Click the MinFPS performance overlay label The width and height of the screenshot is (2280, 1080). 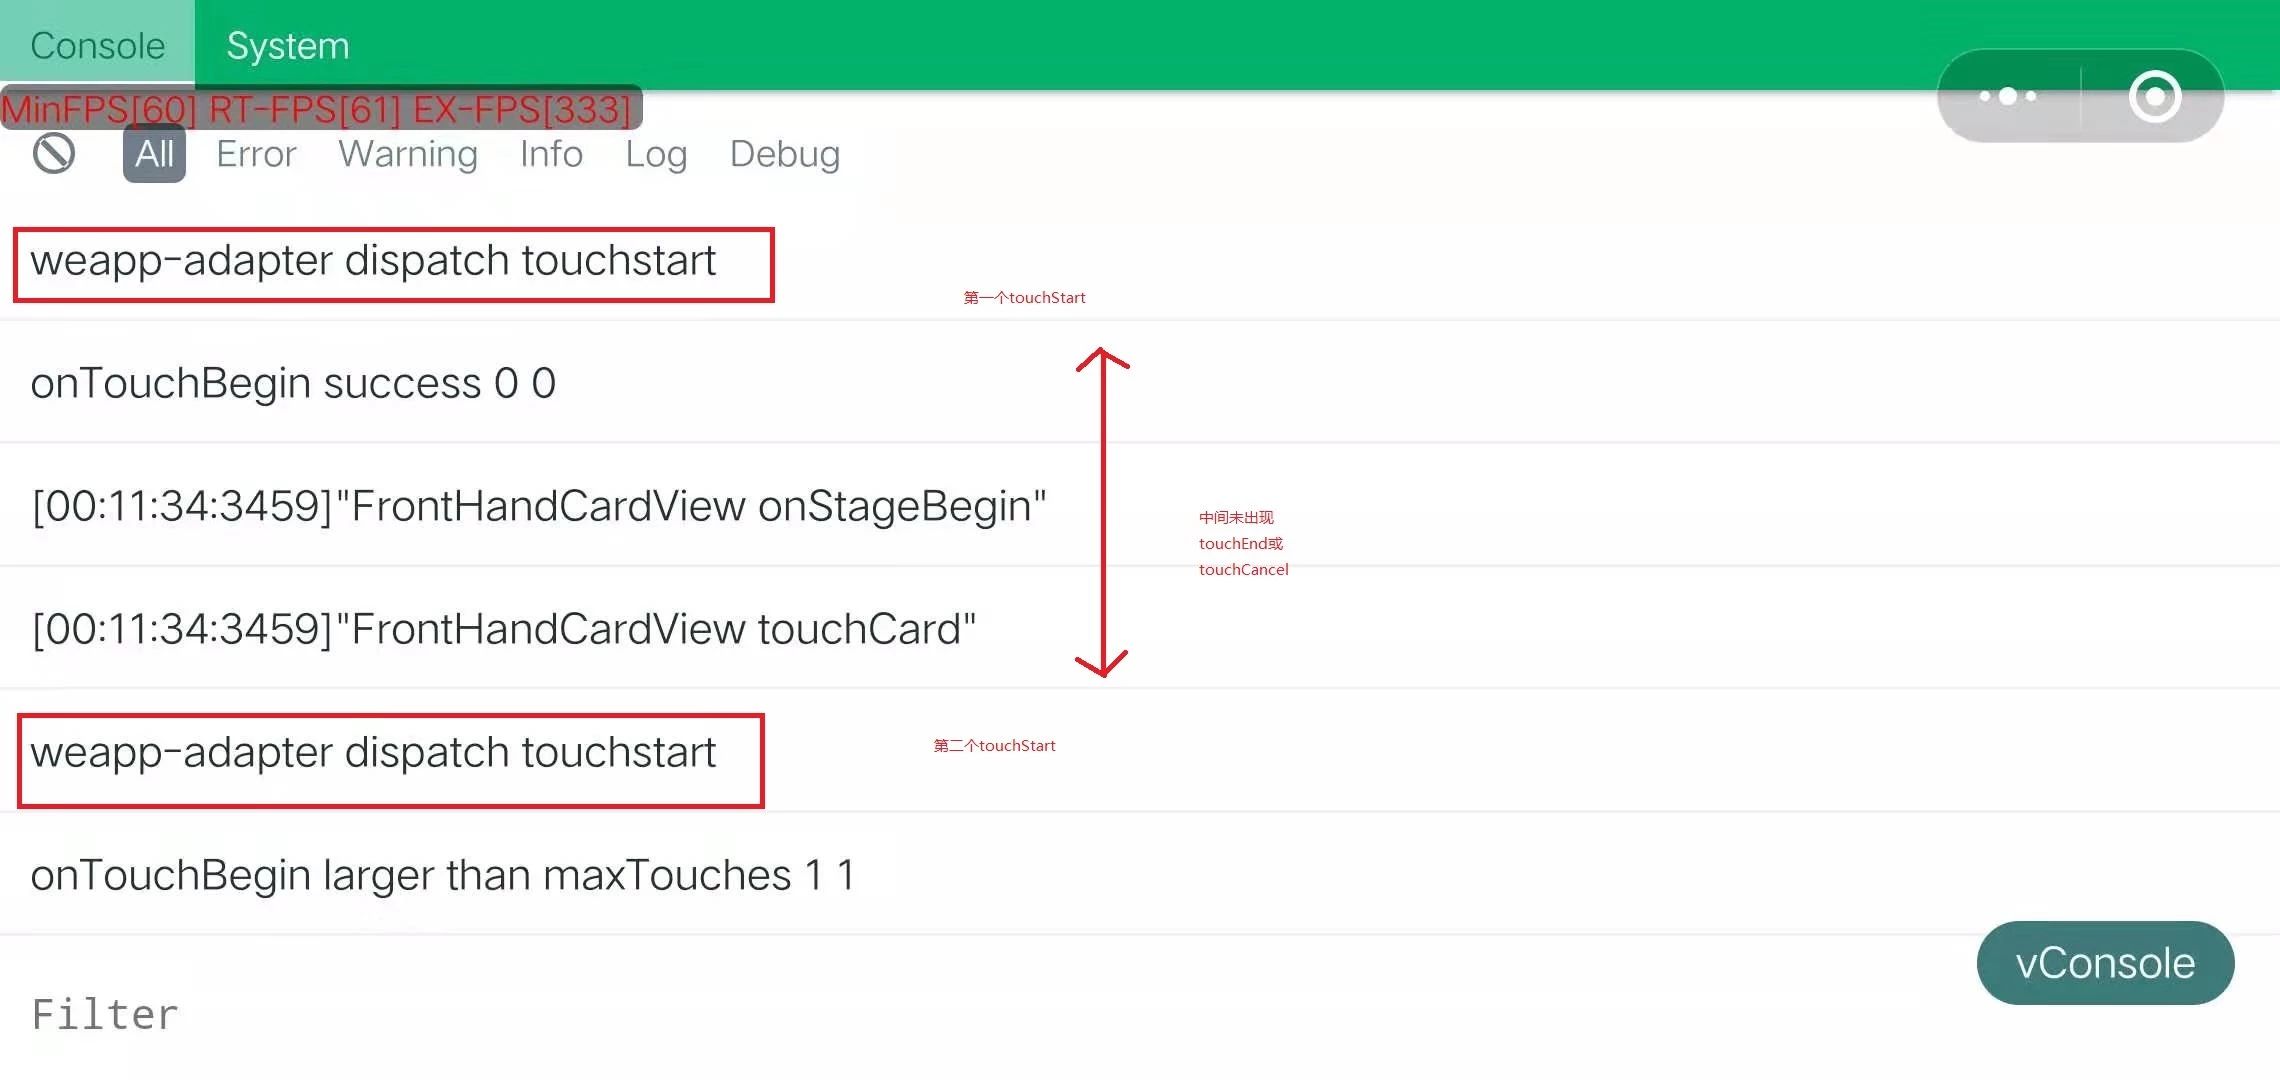318,109
